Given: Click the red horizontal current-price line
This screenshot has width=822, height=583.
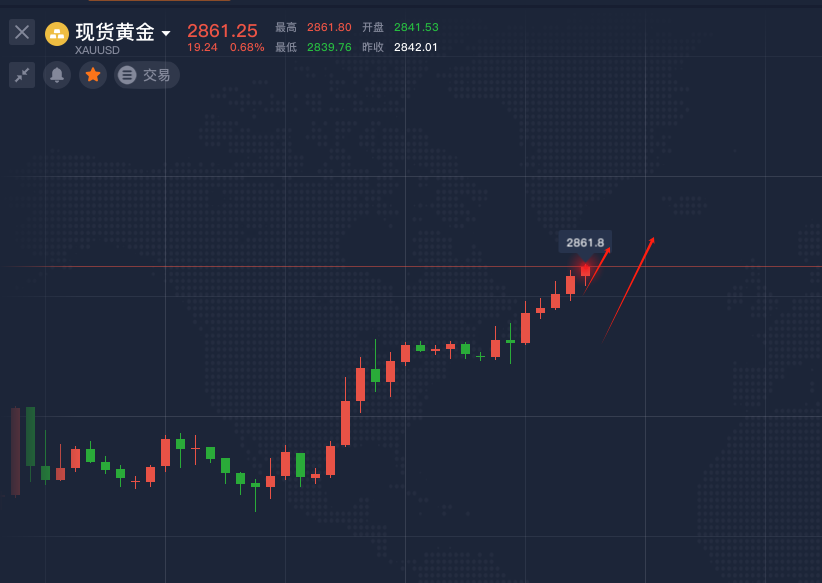Looking at the screenshot, I should point(300,267).
